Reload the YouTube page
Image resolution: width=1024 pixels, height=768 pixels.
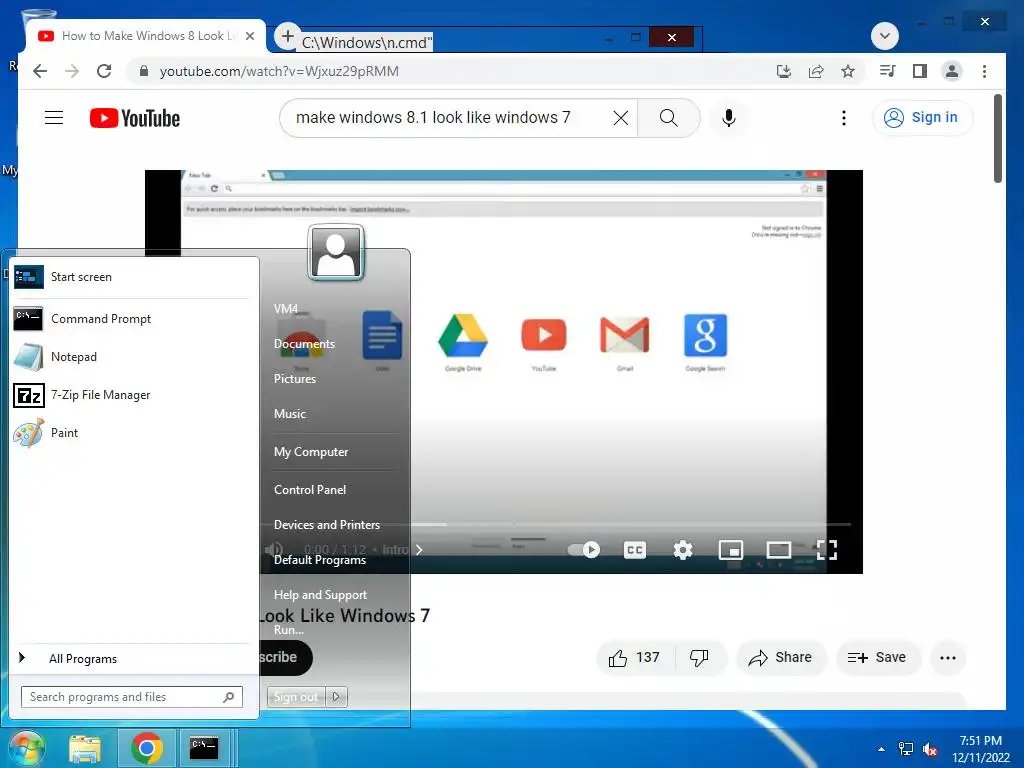pyautogui.click(x=104, y=71)
